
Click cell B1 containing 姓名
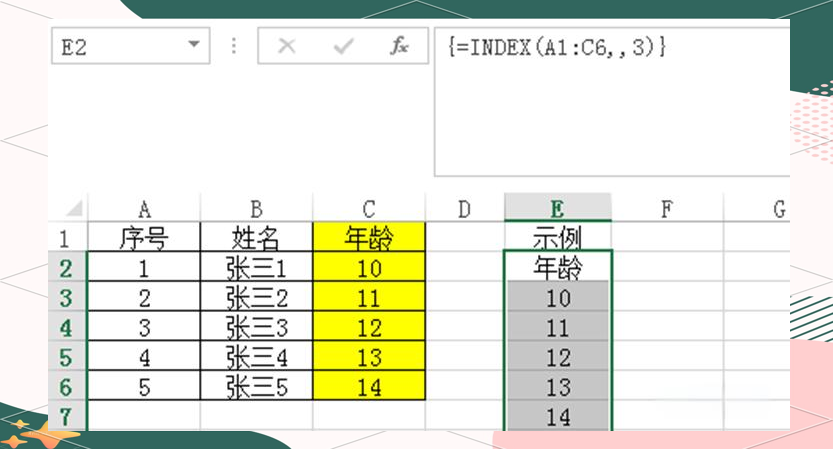point(257,237)
